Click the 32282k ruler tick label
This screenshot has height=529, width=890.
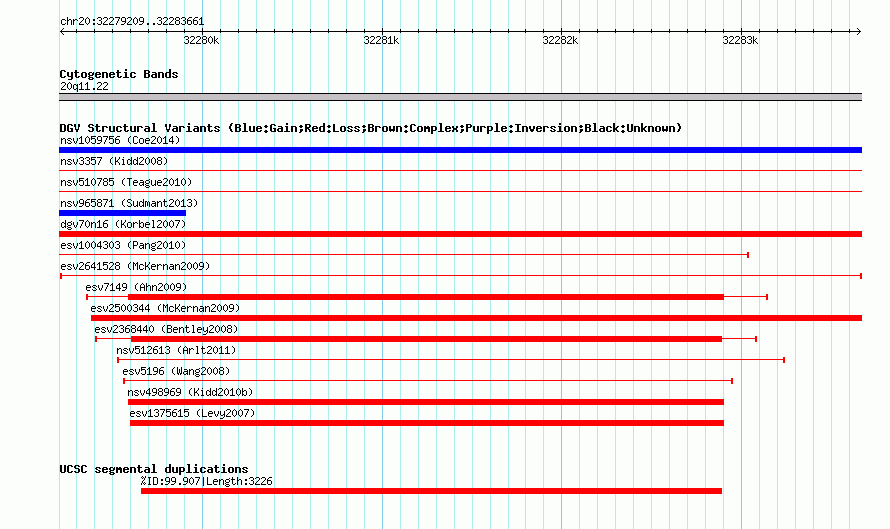tap(560, 40)
